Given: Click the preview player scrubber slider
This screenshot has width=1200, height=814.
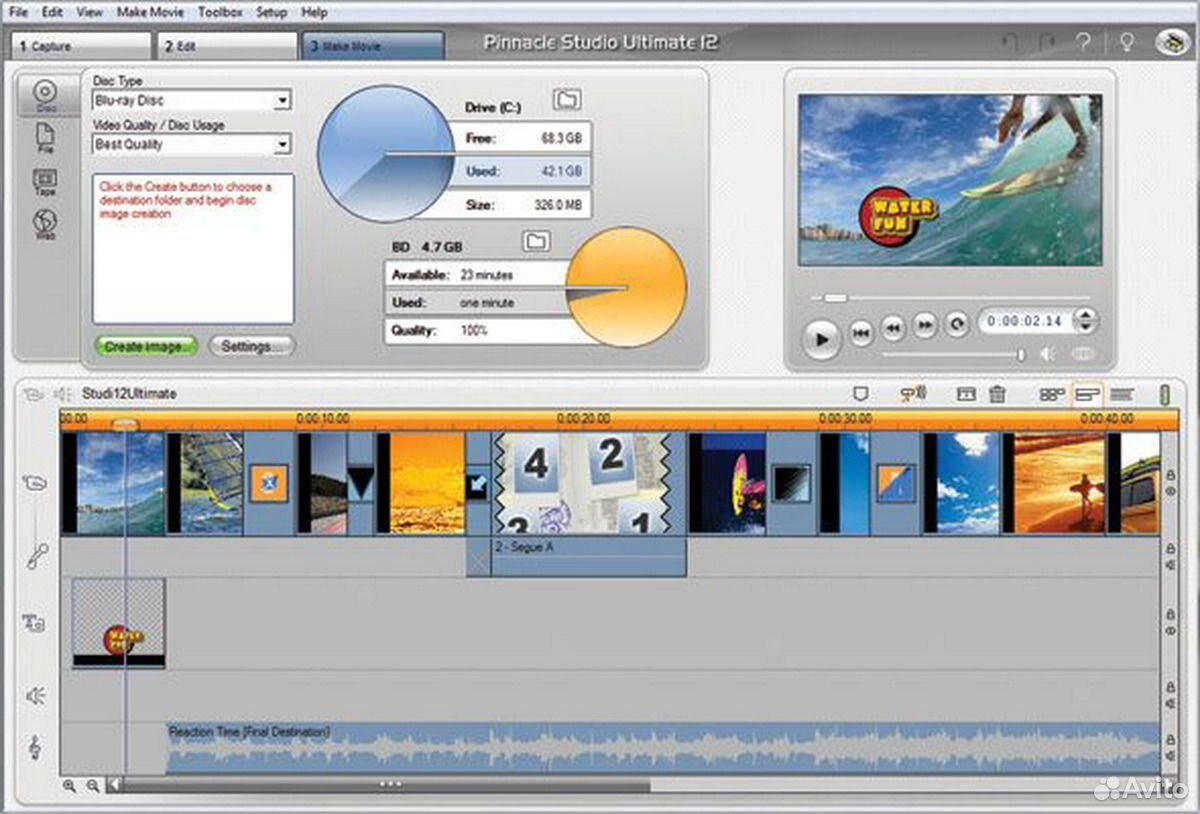Looking at the screenshot, I should point(834,298).
